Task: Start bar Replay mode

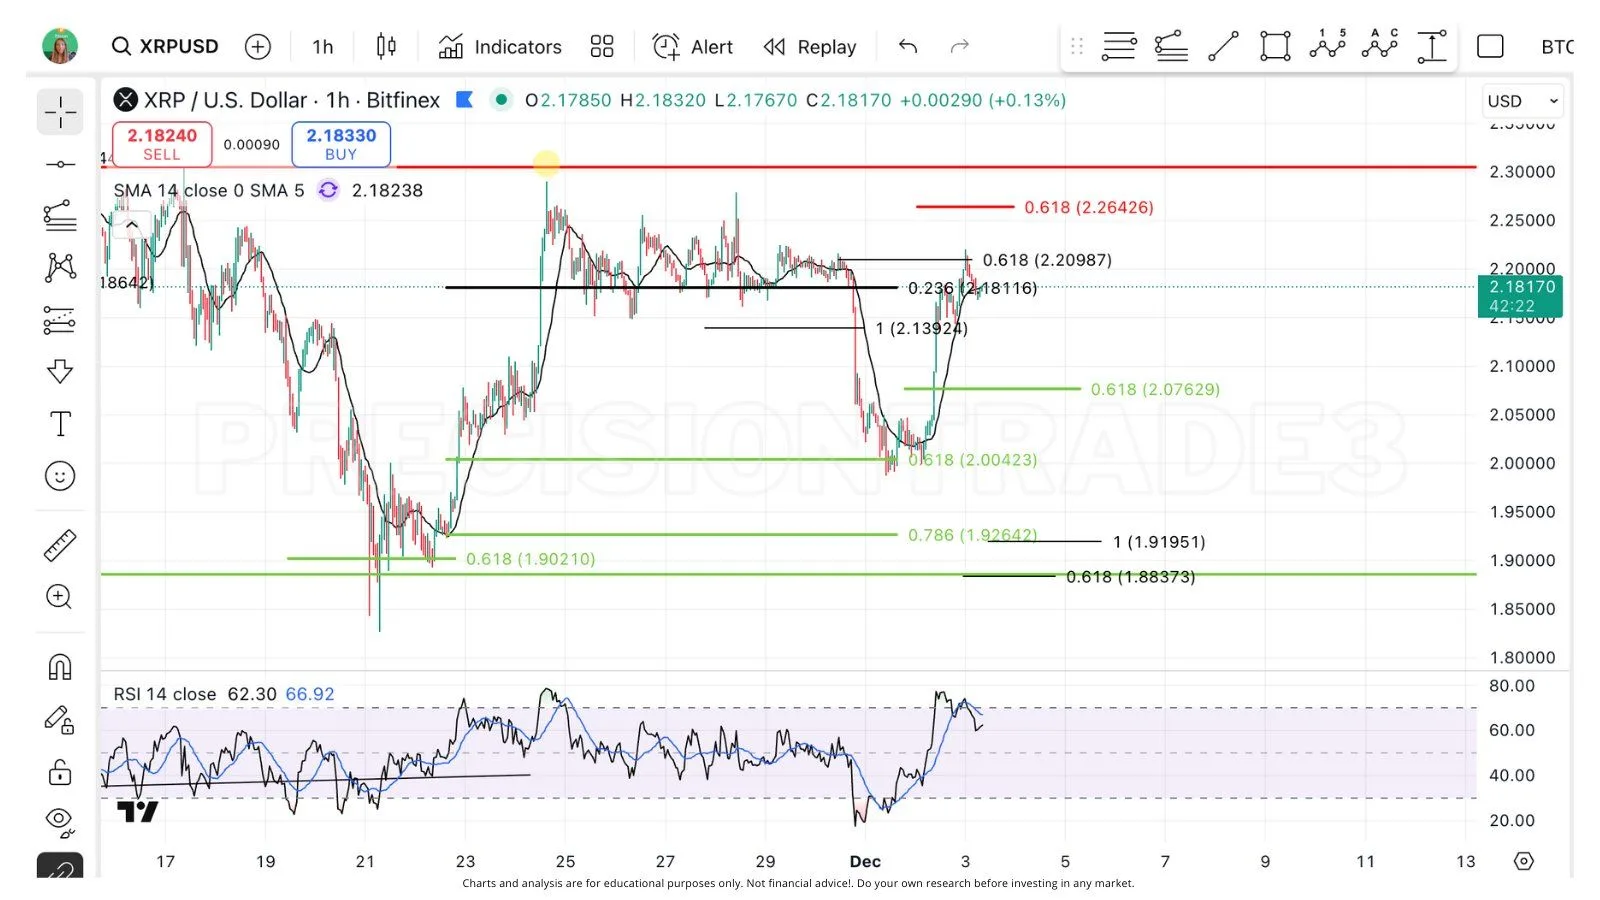Action: pos(810,46)
